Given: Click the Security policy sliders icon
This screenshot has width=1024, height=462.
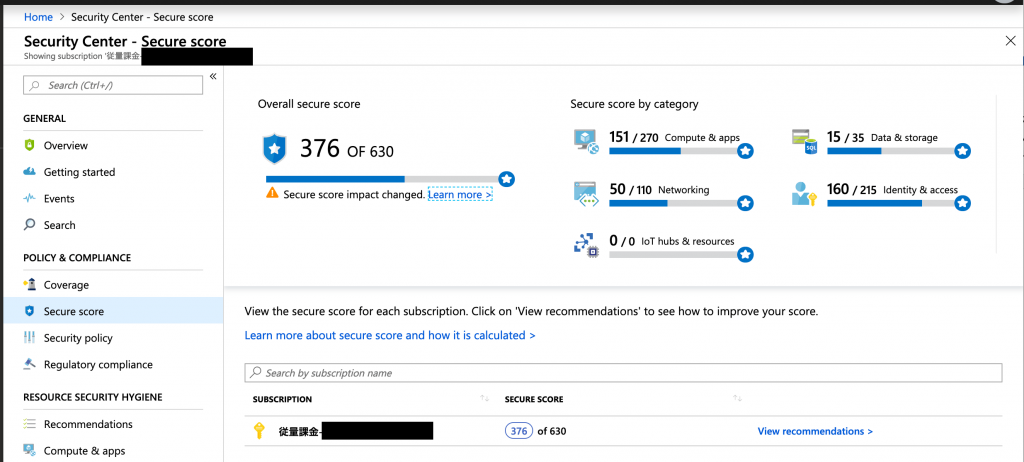Looking at the screenshot, I should pyautogui.click(x=29, y=337).
